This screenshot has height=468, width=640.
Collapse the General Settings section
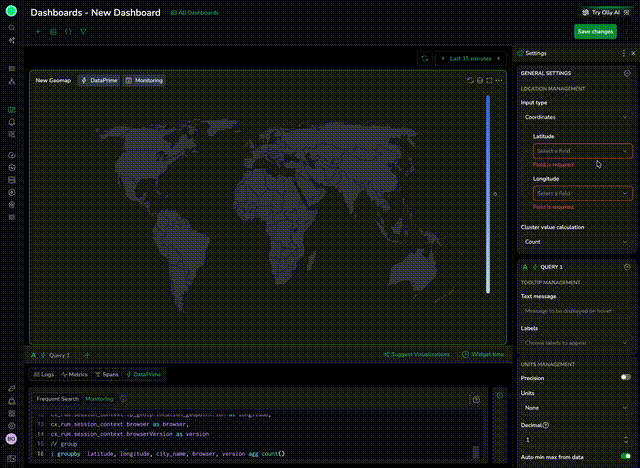tap(626, 73)
